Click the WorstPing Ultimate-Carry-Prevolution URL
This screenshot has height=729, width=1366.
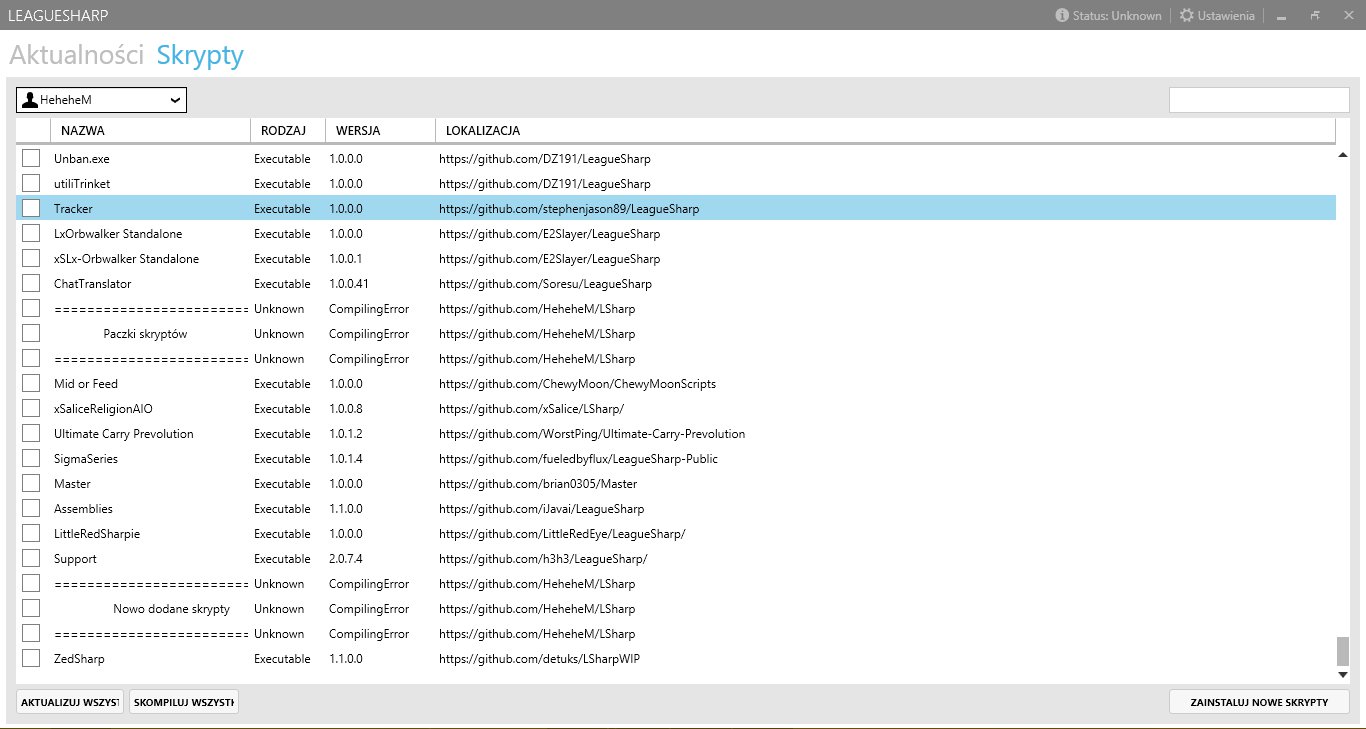click(x=592, y=434)
